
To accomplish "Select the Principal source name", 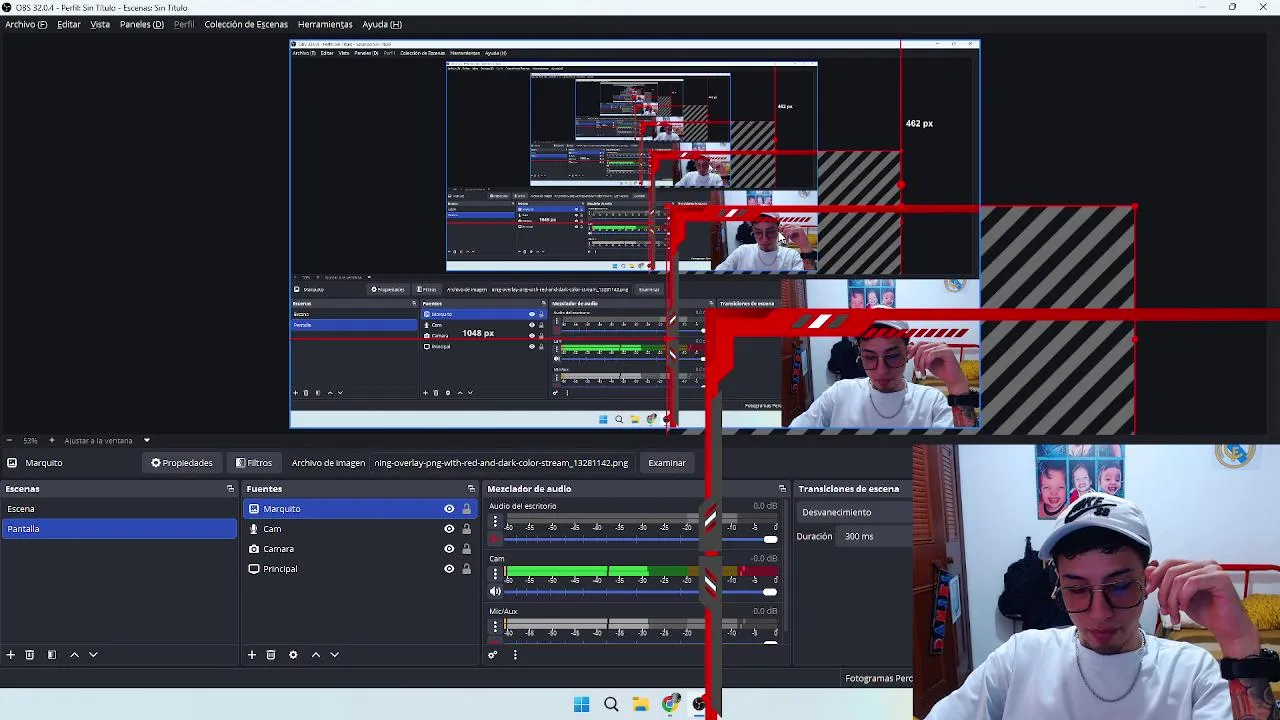I will click(280, 569).
